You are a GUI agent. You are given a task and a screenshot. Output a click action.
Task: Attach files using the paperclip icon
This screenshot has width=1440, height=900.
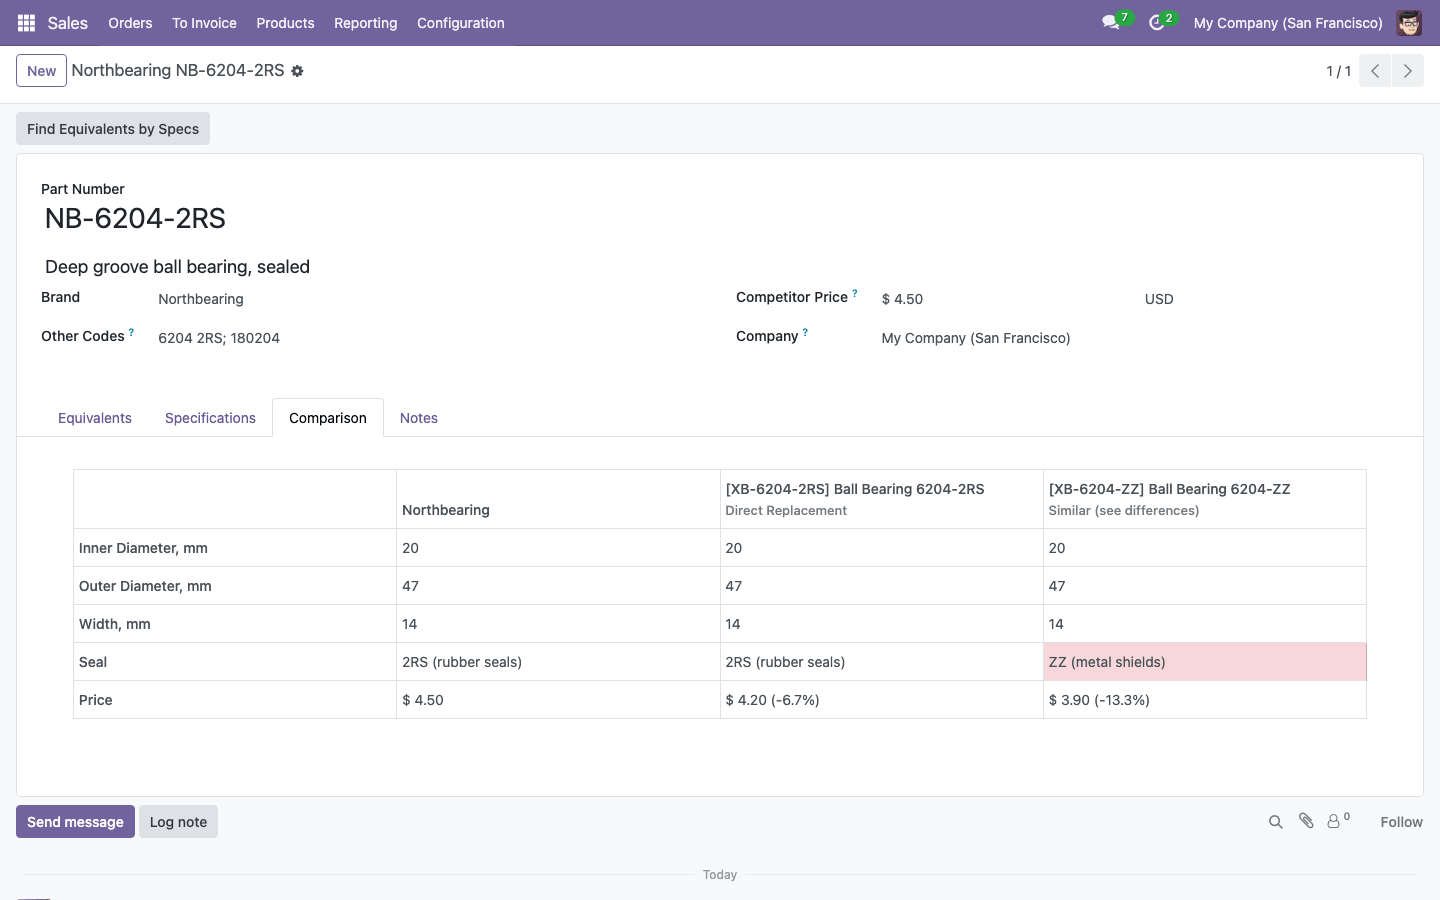[x=1306, y=821]
